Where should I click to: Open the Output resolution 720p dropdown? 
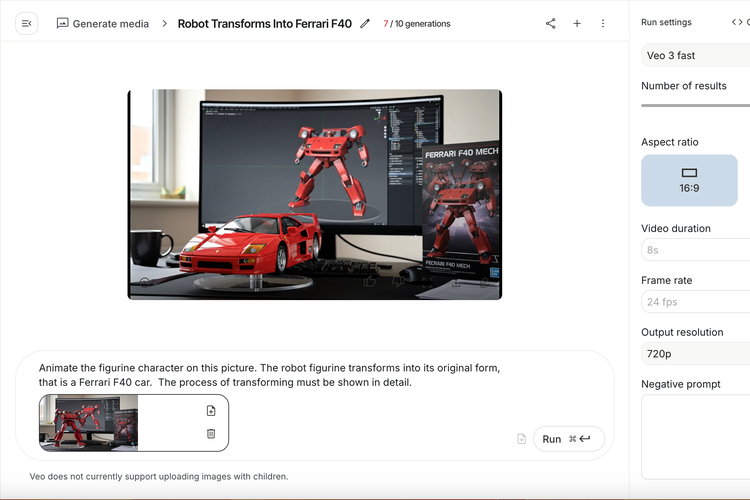tap(695, 354)
